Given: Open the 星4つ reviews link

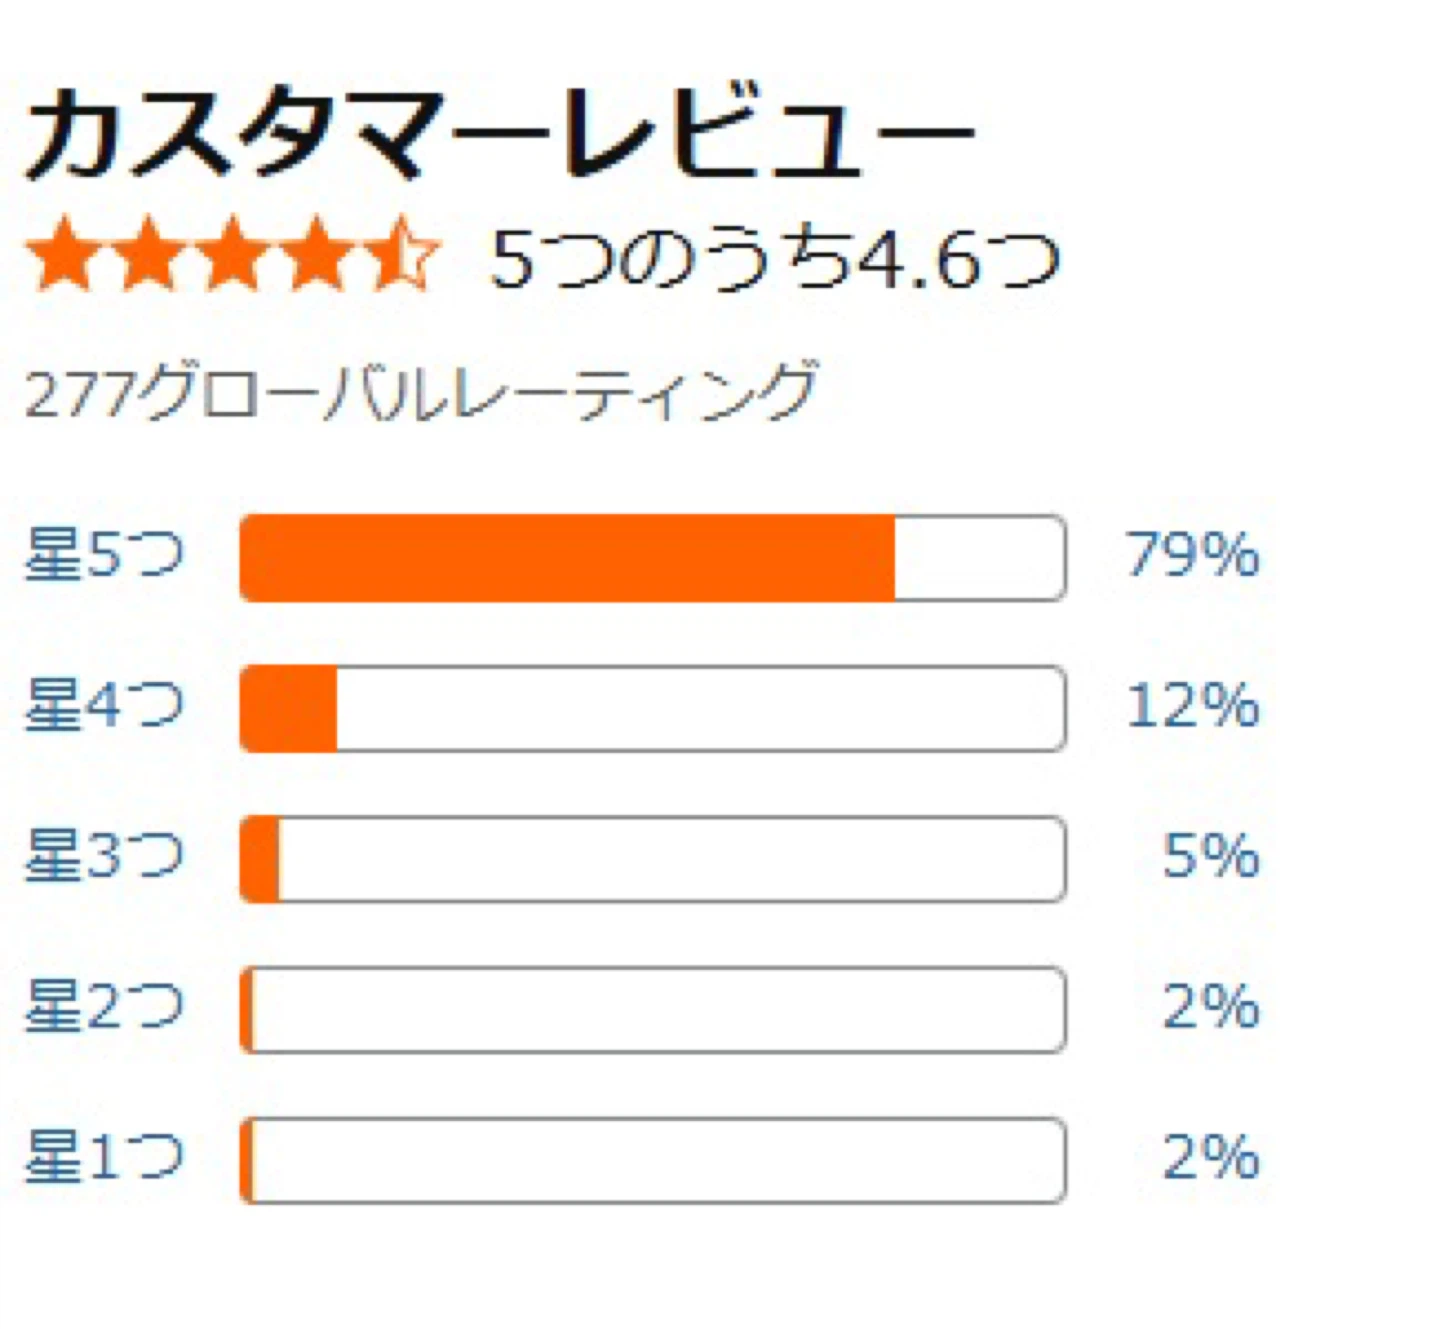Looking at the screenshot, I should tap(105, 706).
